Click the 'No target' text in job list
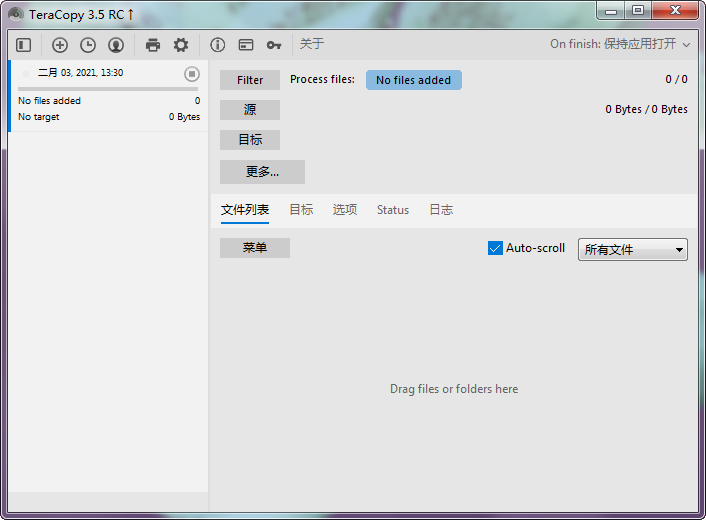This screenshot has height=520, width=706. pos(39,117)
